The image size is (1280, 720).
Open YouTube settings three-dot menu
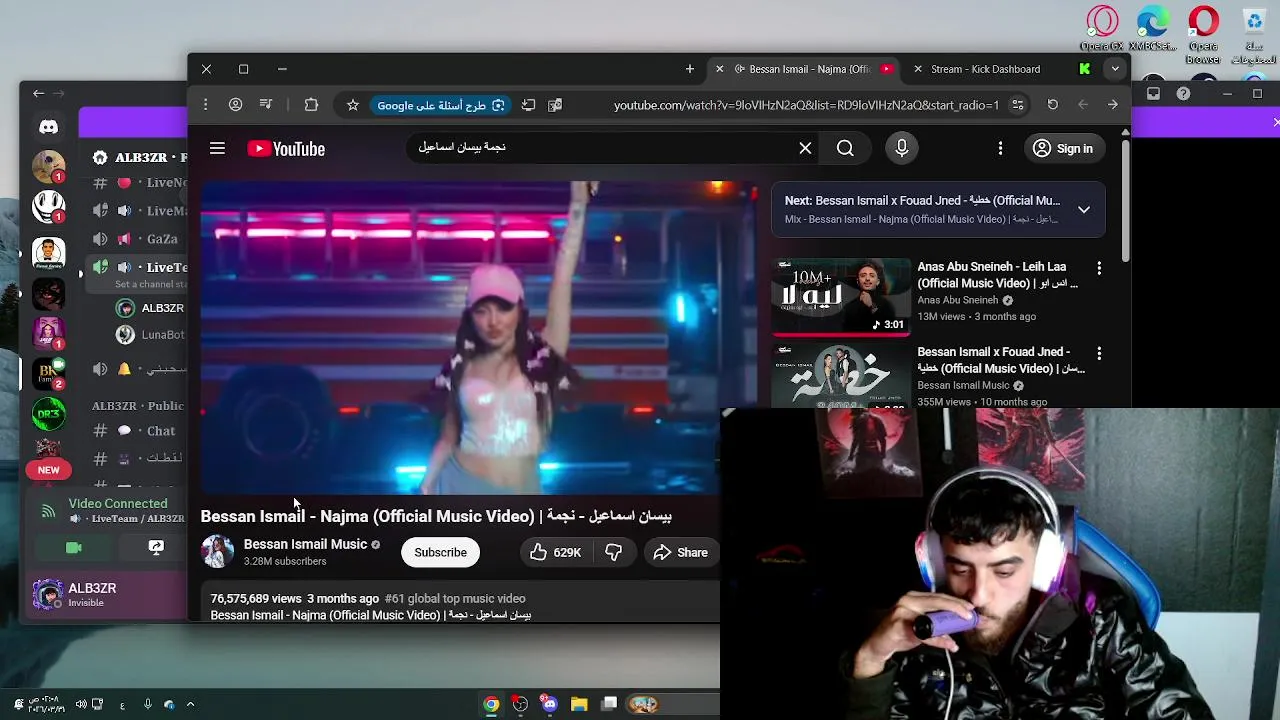(x=1000, y=148)
